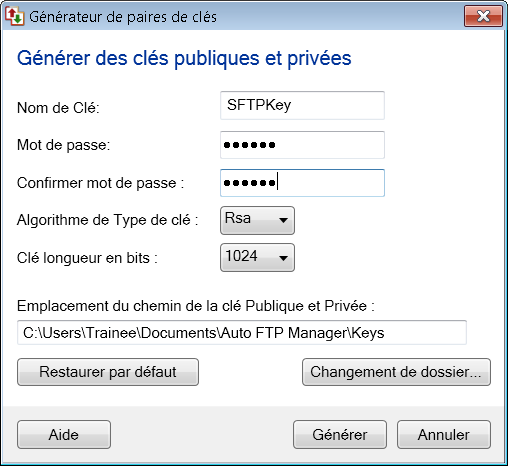Open help with the Aide button
This screenshot has width=508, height=466.
(x=64, y=435)
